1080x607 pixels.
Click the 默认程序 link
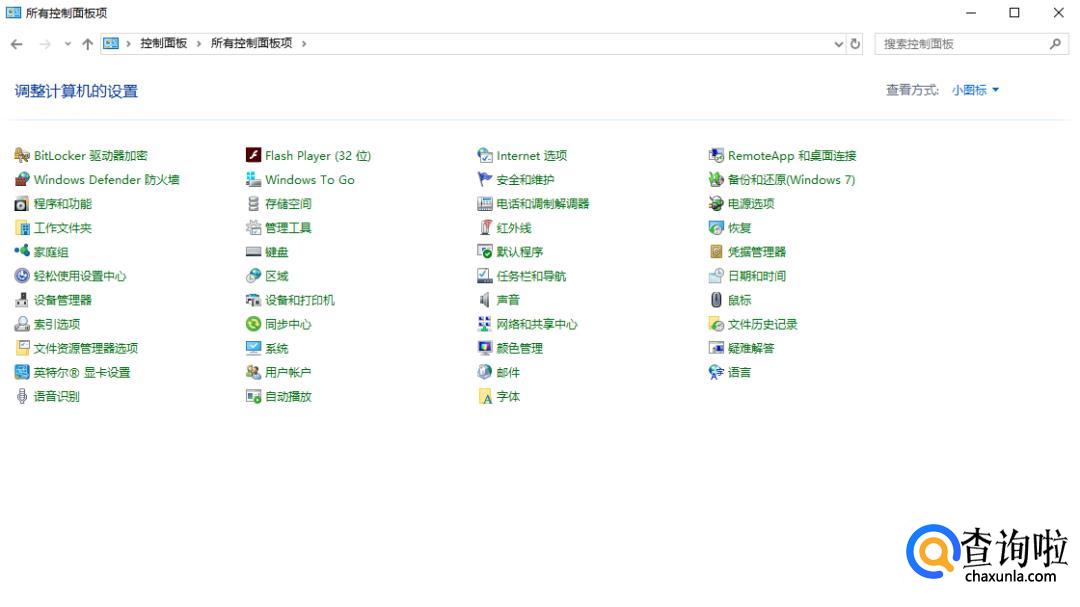click(520, 252)
